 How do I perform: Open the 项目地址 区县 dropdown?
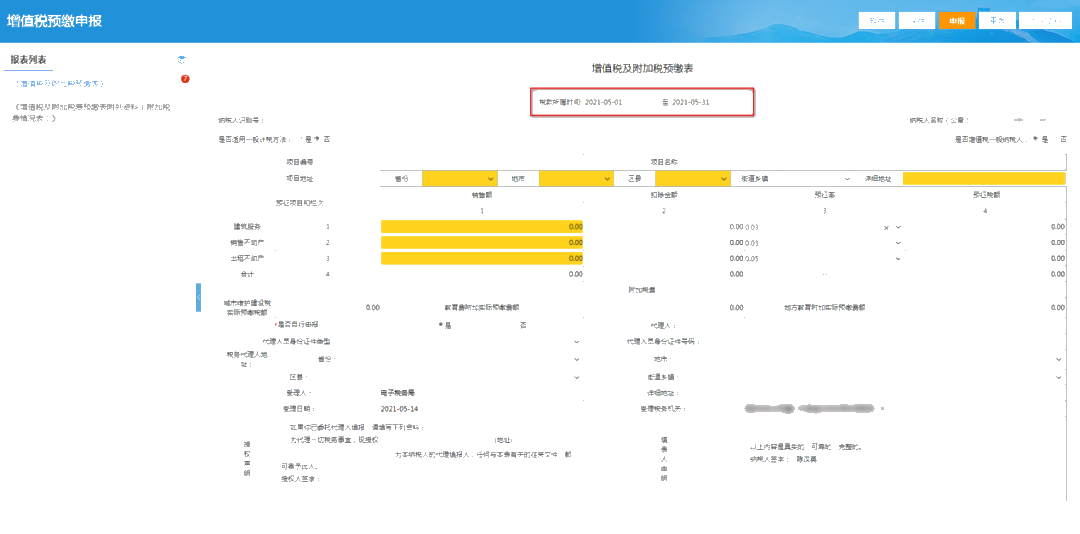pyautogui.click(x=692, y=178)
